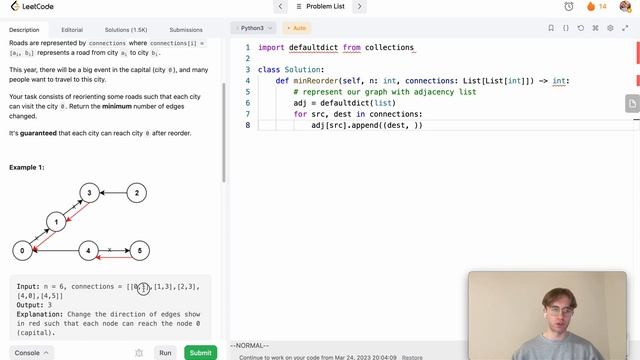This screenshot has width=640, height=360.
Task: Switch to the Description tab
Action: [24, 30]
